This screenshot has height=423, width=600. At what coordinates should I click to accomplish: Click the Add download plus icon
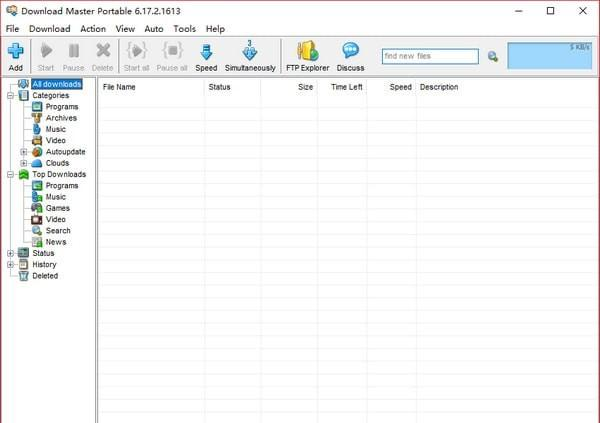coord(16,51)
